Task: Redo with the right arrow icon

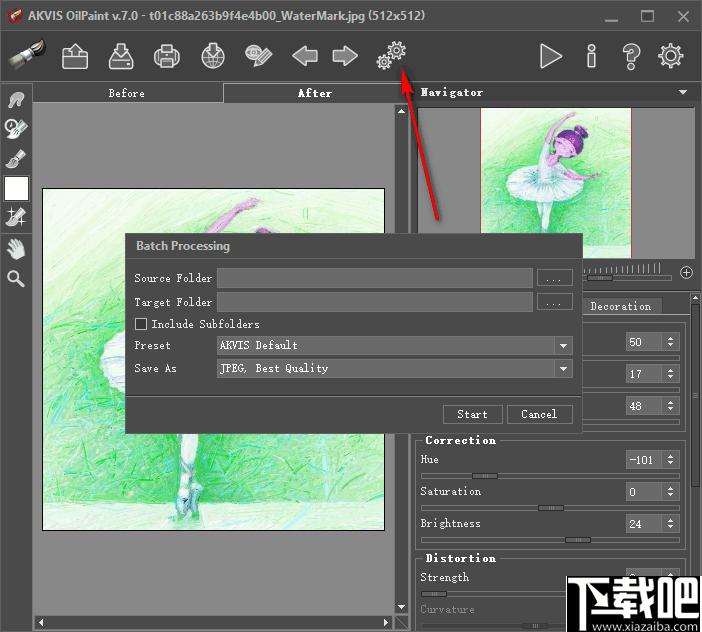Action: [x=345, y=56]
